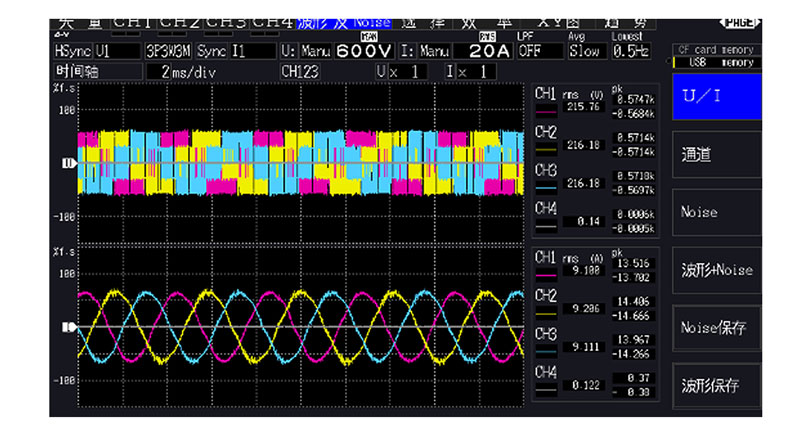Switch to the 波形及Noise tab
Image resolution: width=800 pixels, height=437 pixels.
(344, 23)
